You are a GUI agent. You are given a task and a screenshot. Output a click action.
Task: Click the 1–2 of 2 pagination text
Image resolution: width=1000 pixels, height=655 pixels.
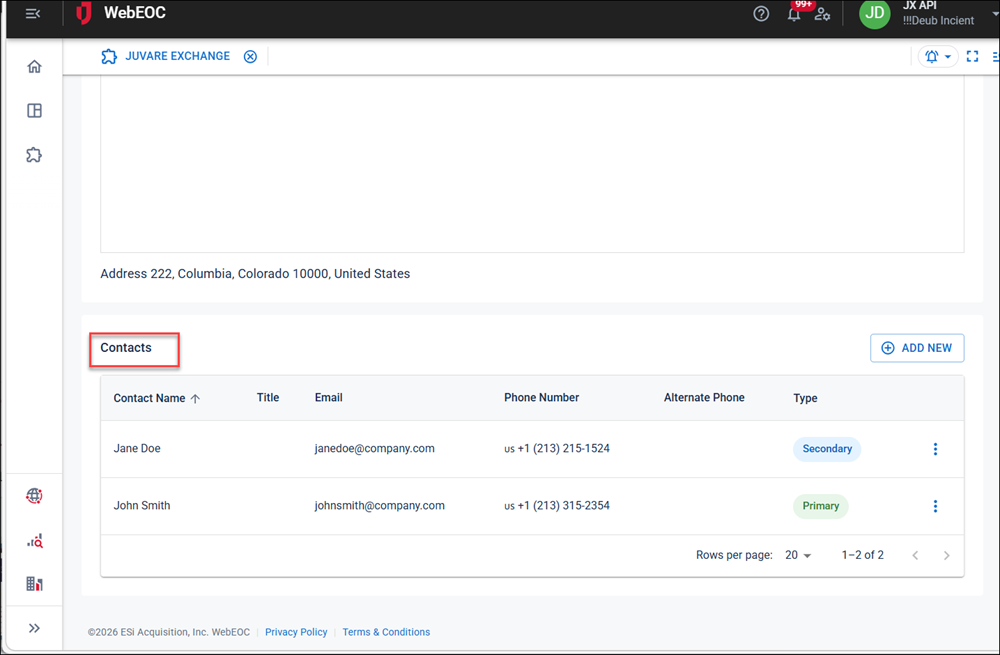coord(863,555)
